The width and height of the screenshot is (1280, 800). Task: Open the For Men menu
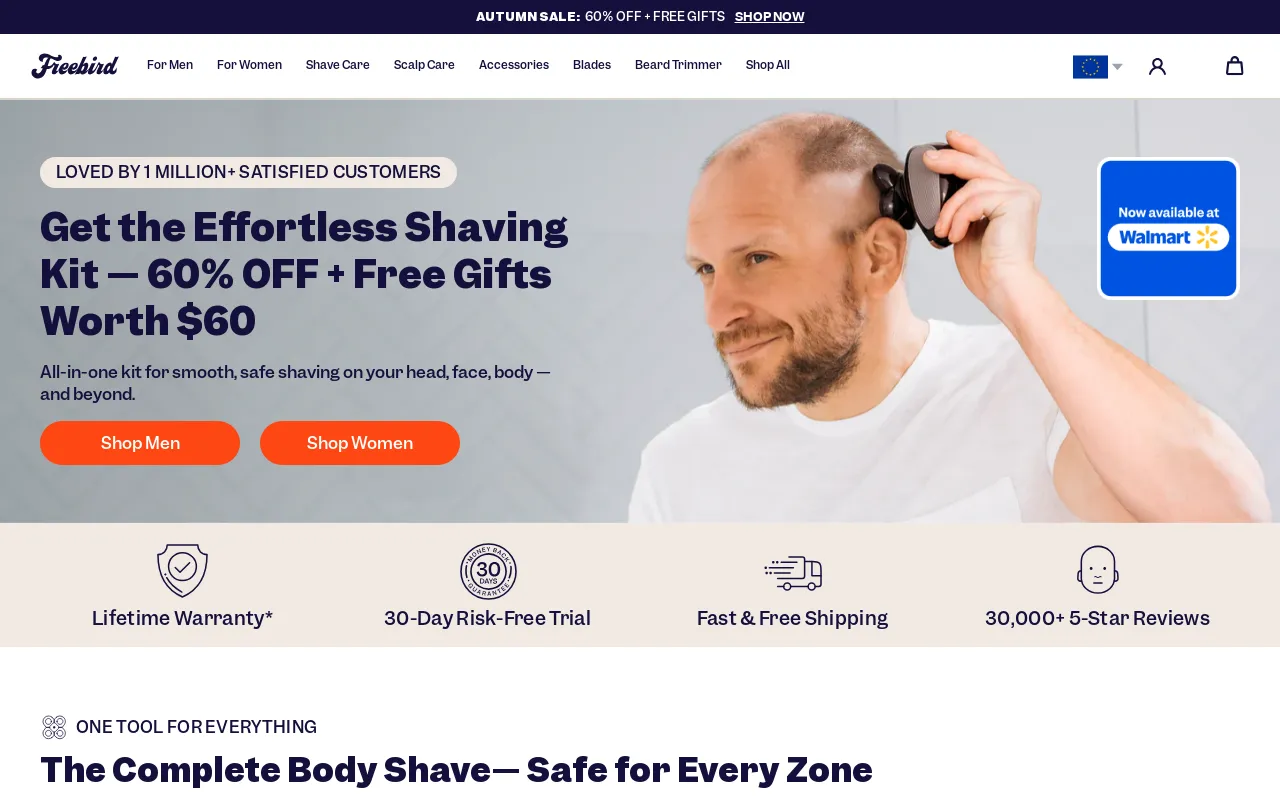pos(170,65)
